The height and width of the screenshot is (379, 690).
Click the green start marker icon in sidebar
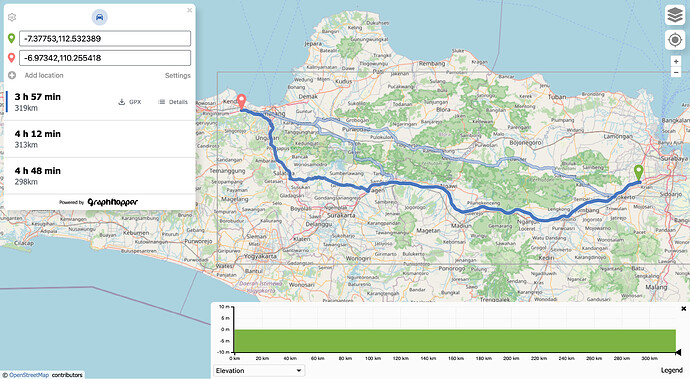point(11,39)
